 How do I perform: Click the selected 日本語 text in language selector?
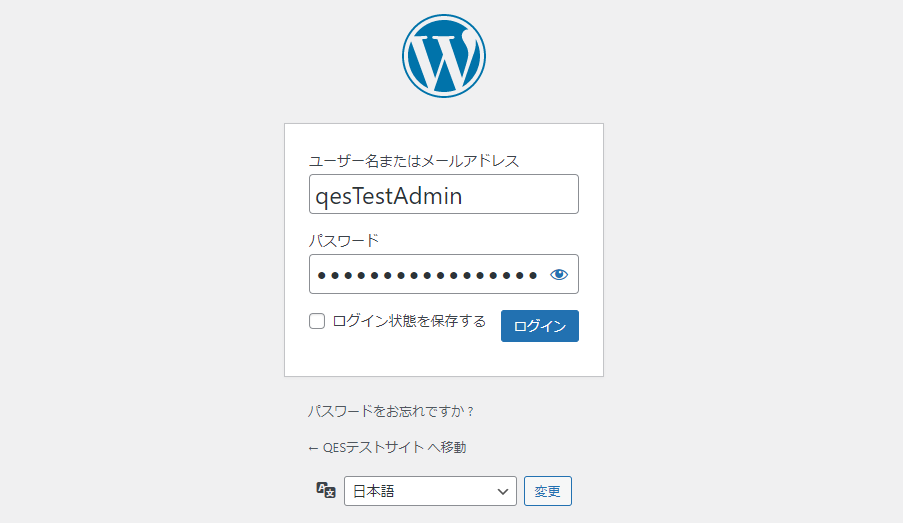374,491
